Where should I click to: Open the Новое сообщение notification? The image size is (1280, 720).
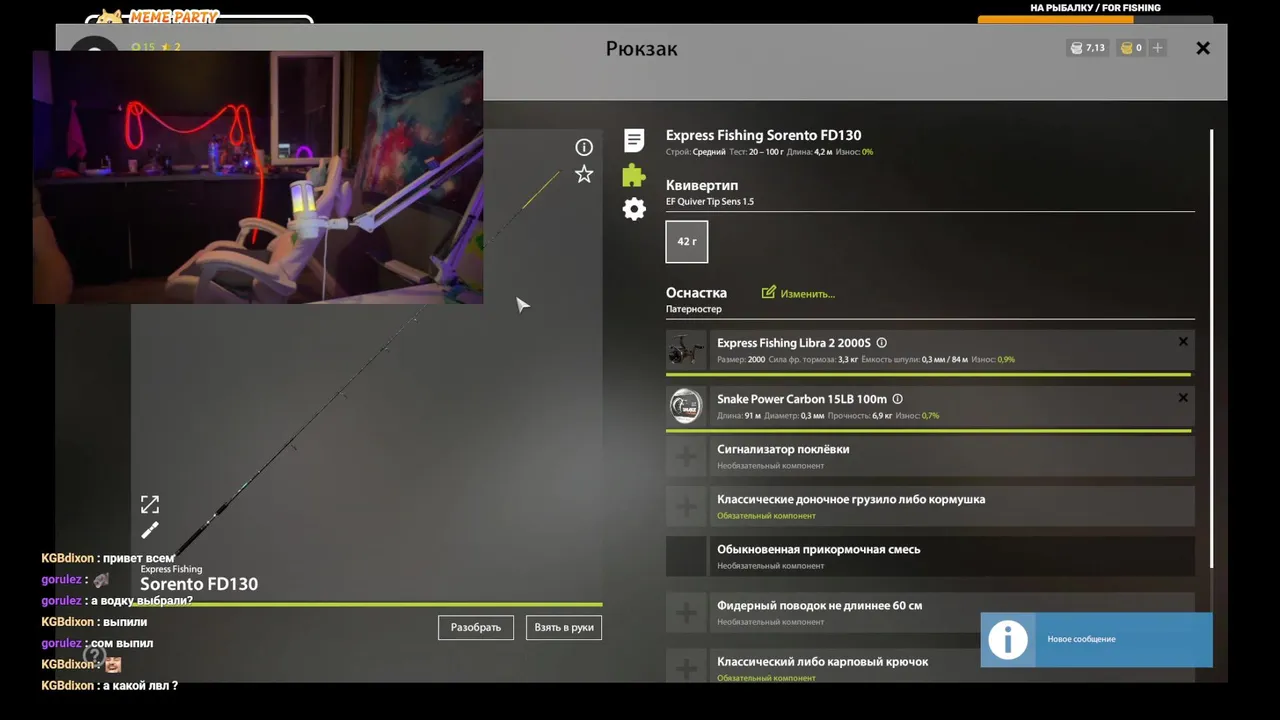[x=1097, y=639]
